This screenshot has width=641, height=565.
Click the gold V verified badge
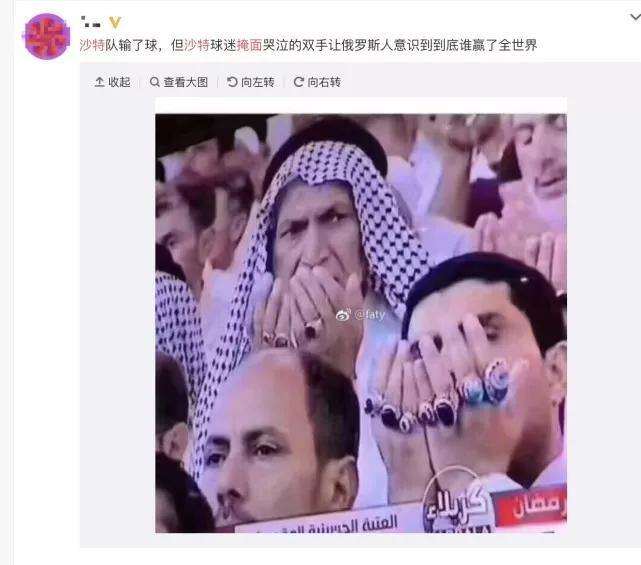(115, 22)
